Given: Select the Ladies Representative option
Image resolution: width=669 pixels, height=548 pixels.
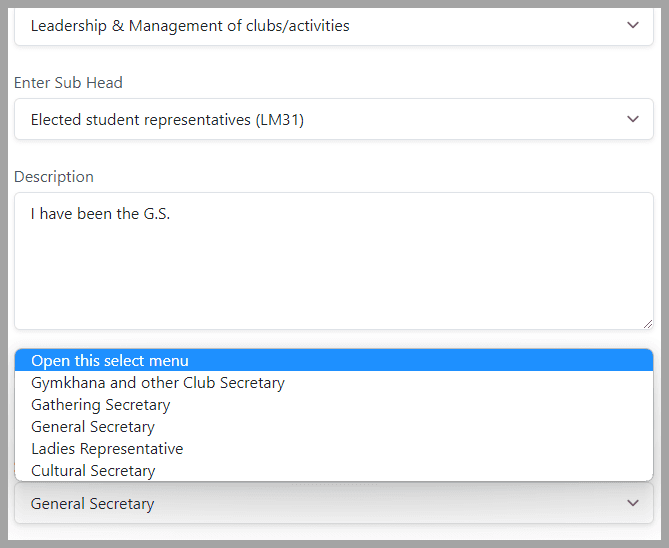Looking at the screenshot, I should click(334, 449).
